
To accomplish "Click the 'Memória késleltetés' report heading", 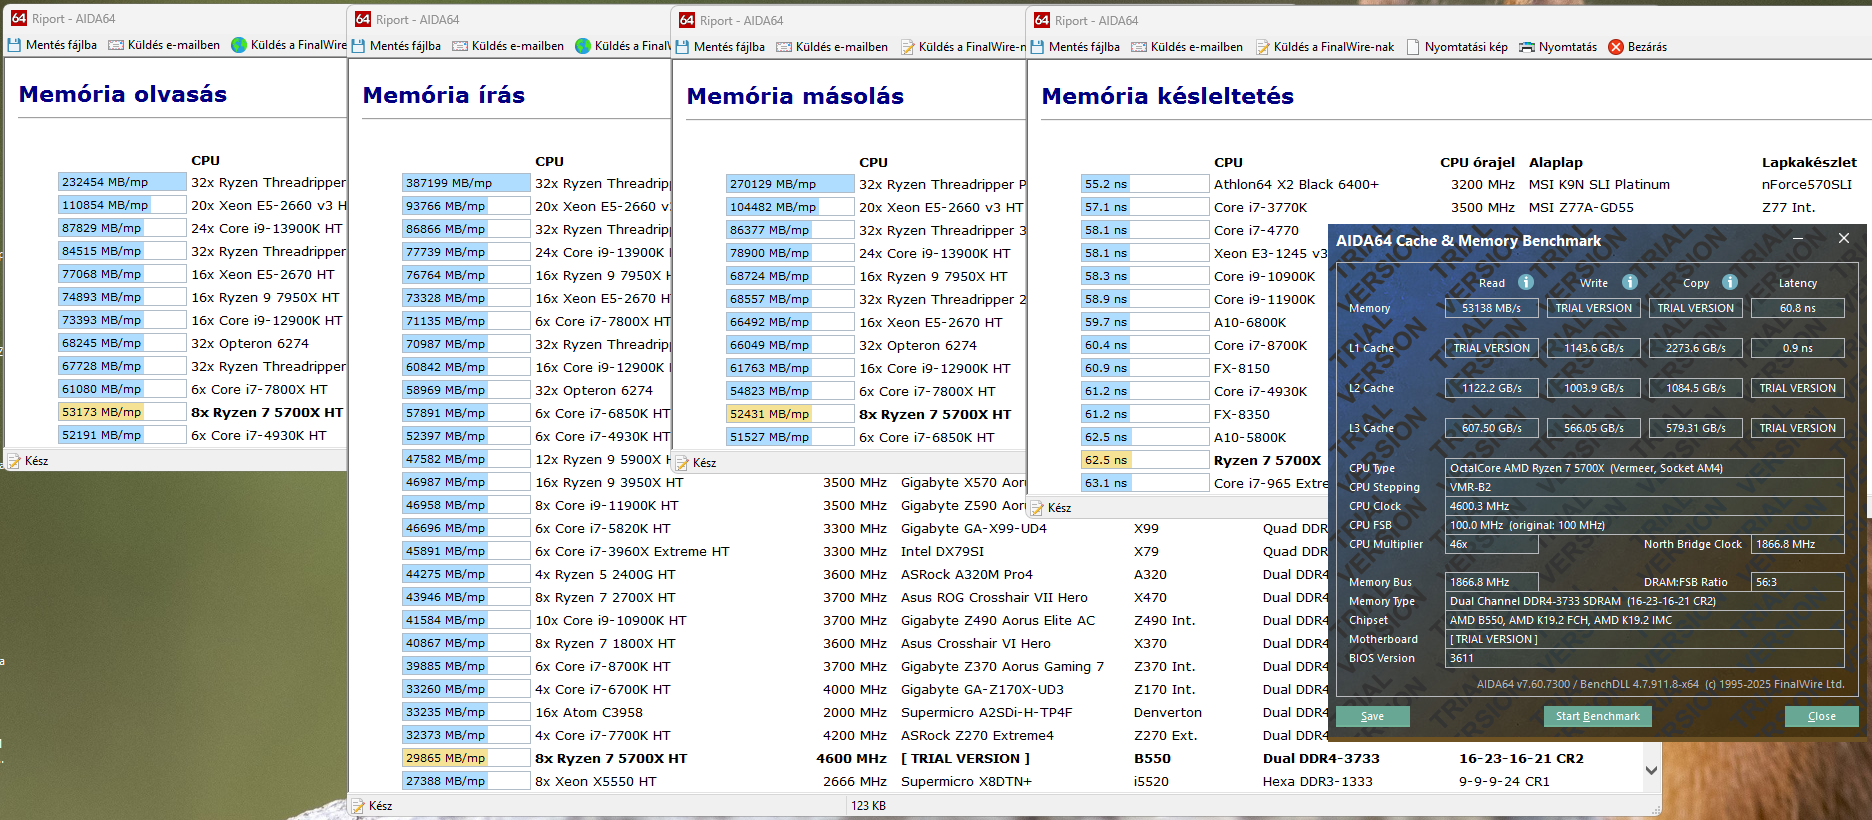I will [x=1168, y=96].
